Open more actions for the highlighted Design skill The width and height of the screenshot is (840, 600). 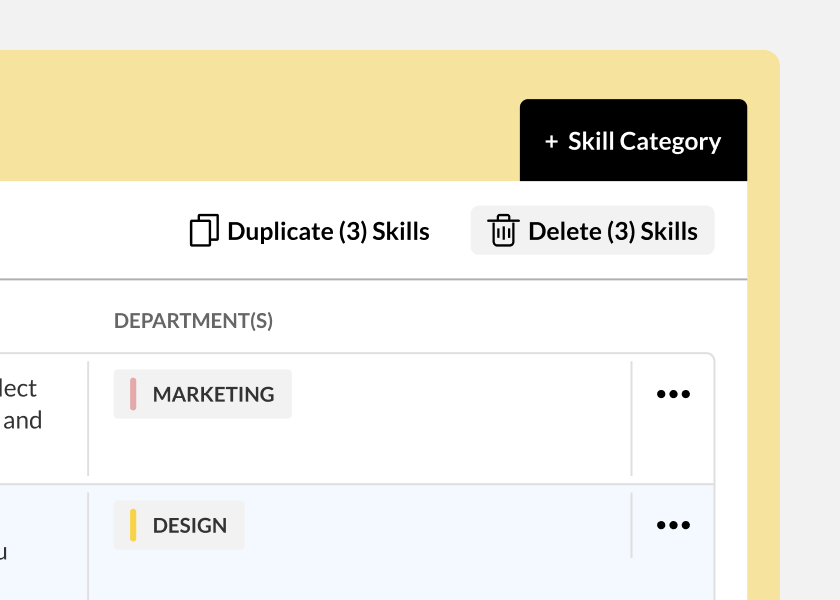pyautogui.click(x=673, y=524)
